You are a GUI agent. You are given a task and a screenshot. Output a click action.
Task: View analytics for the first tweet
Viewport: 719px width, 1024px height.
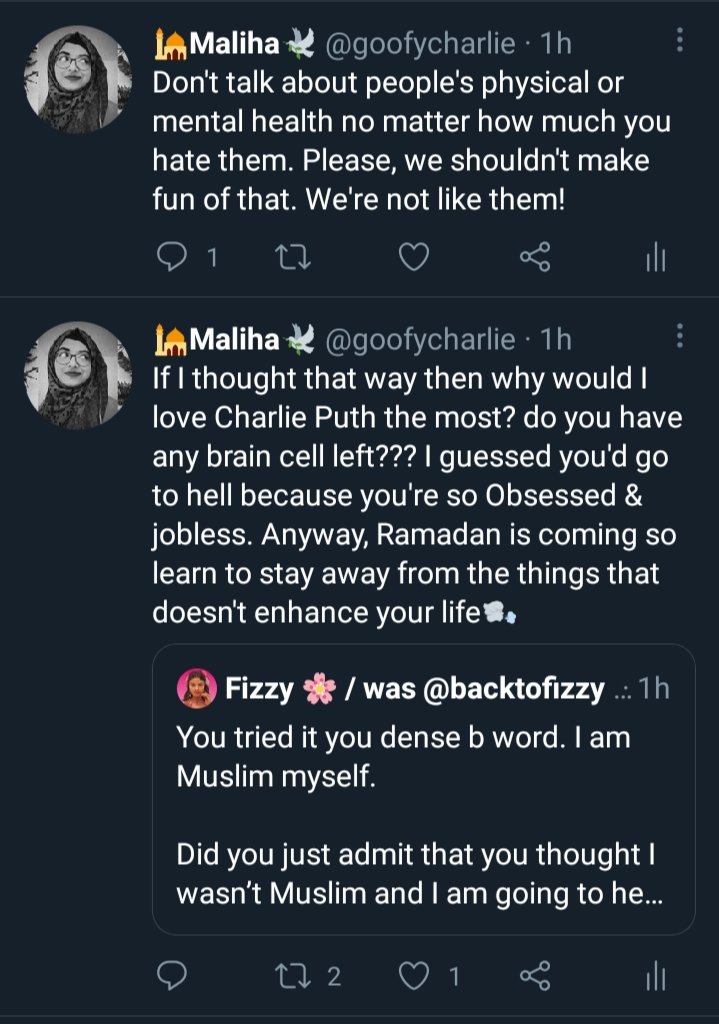click(x=655, y=259)
